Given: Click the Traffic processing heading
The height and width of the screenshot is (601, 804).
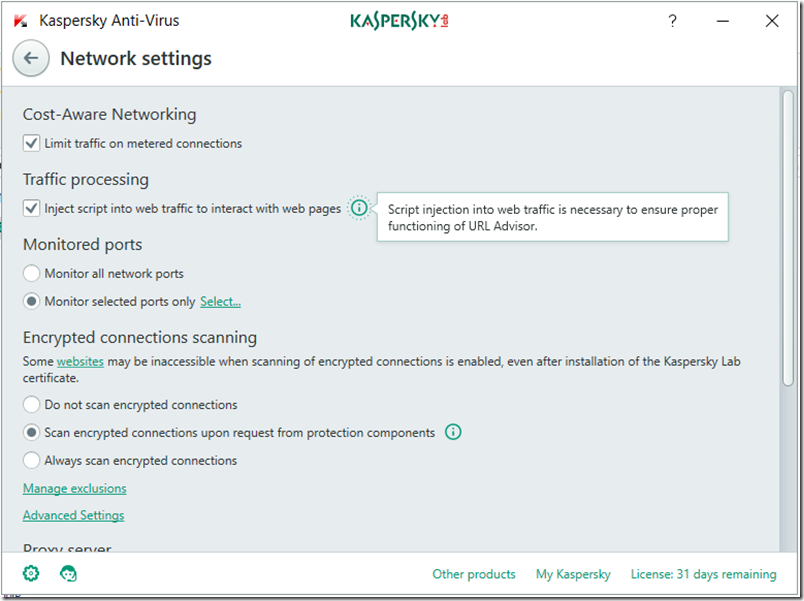Looking at the screenshot, I should click(86, 179).
